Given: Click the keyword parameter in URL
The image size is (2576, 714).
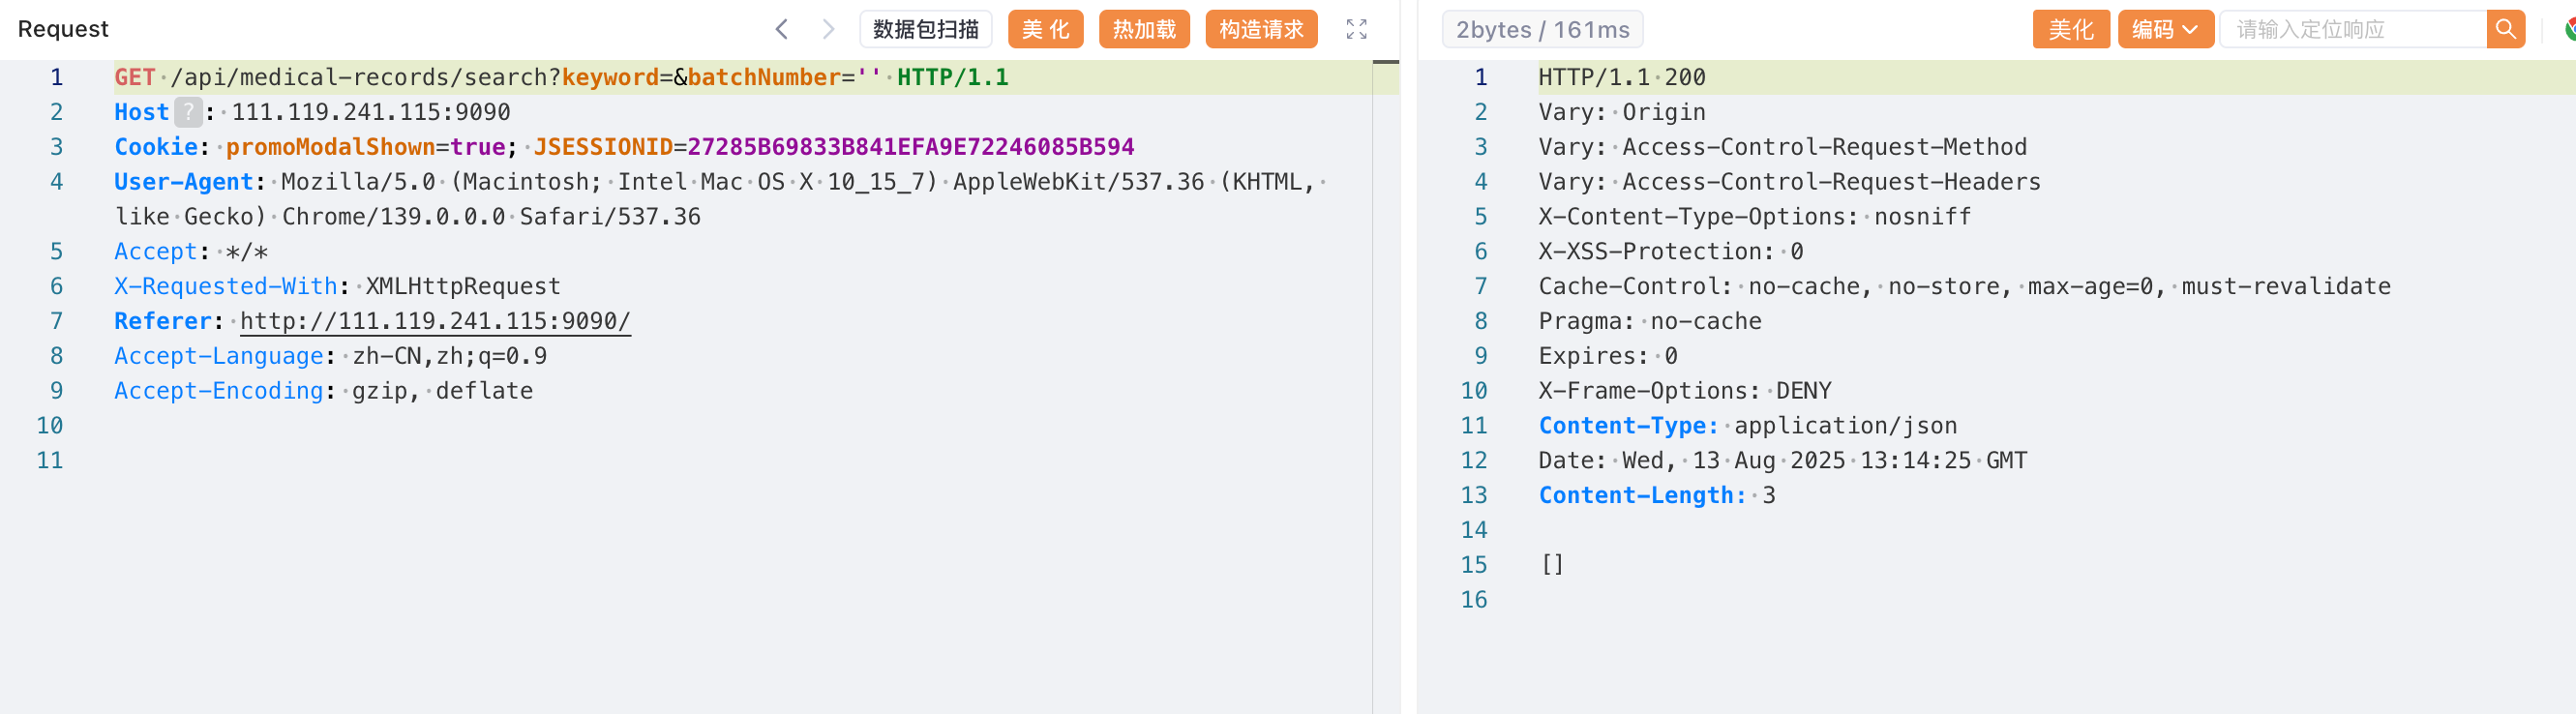Looking at the screenshot, I should click(610, 77).
